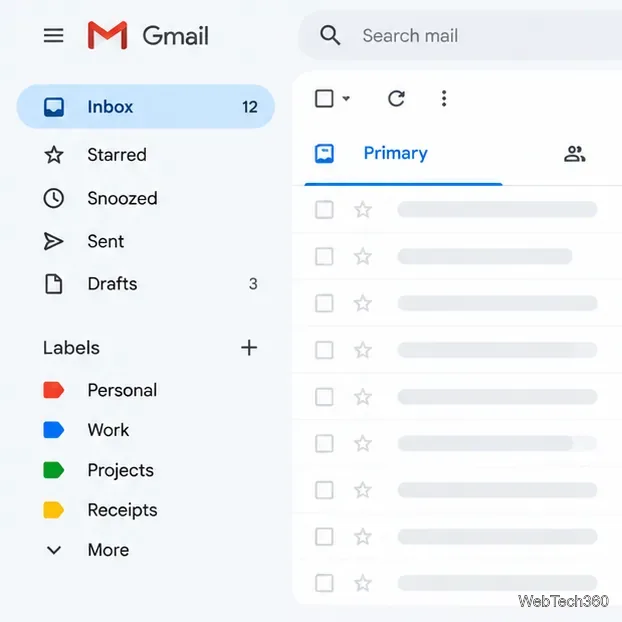
Task: Click the Inbox unread count 12
Action: tap(250, 107)
